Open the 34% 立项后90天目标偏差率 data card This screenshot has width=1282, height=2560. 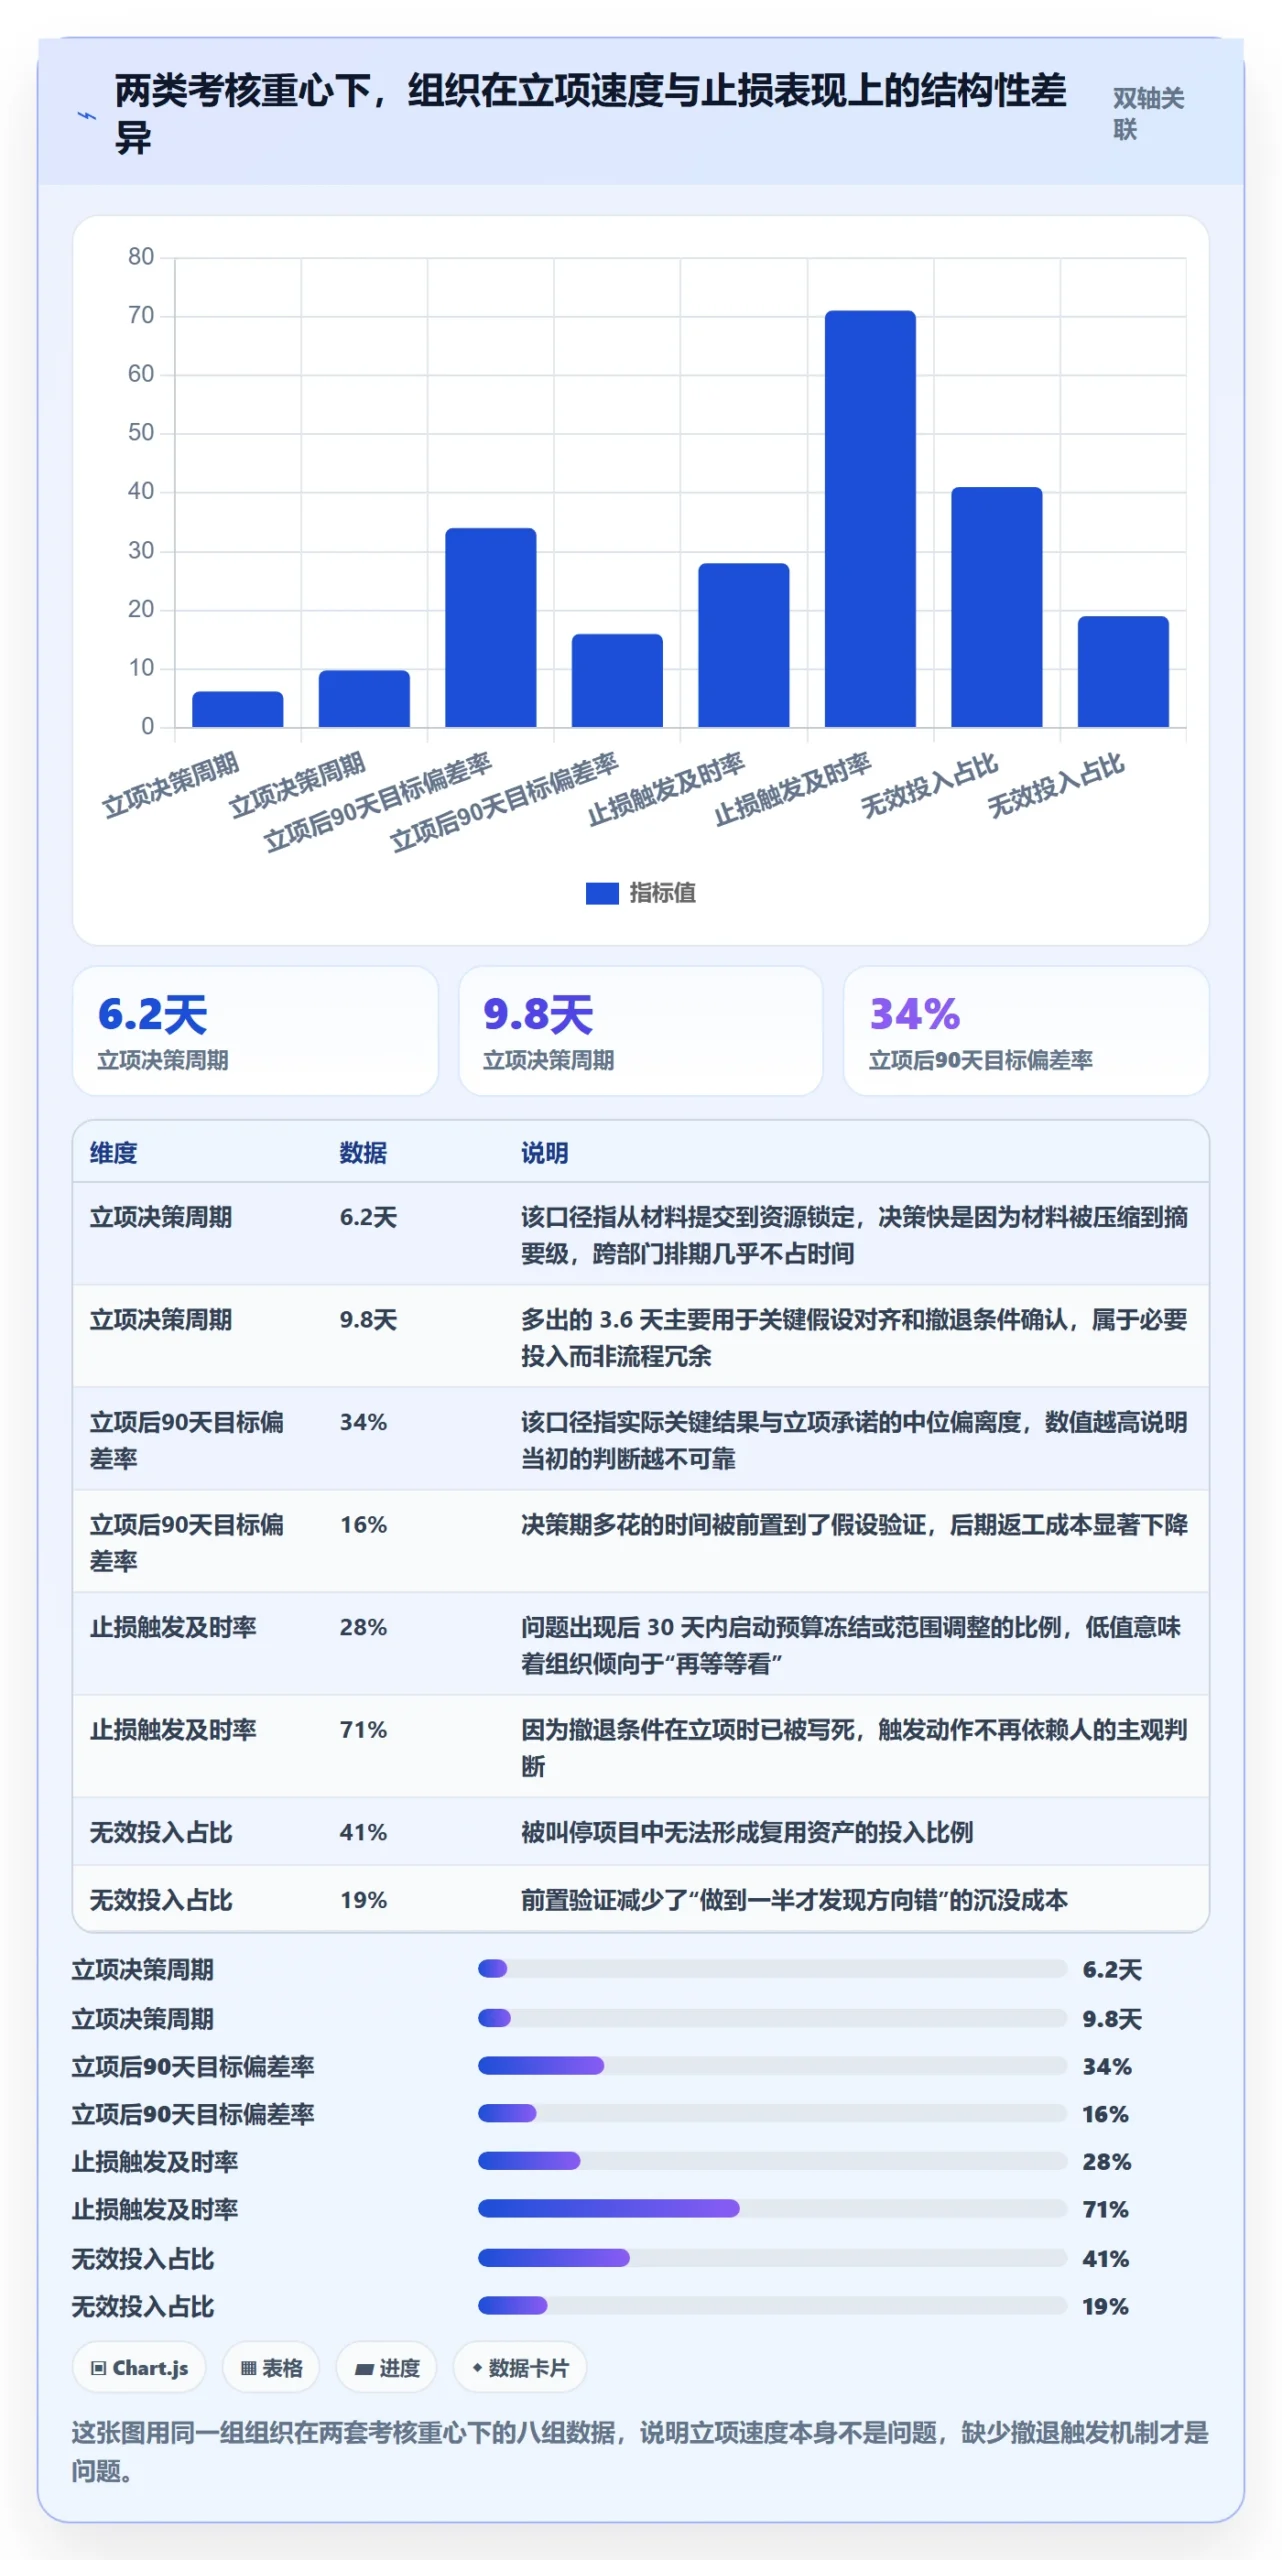click(1026, 1030)
